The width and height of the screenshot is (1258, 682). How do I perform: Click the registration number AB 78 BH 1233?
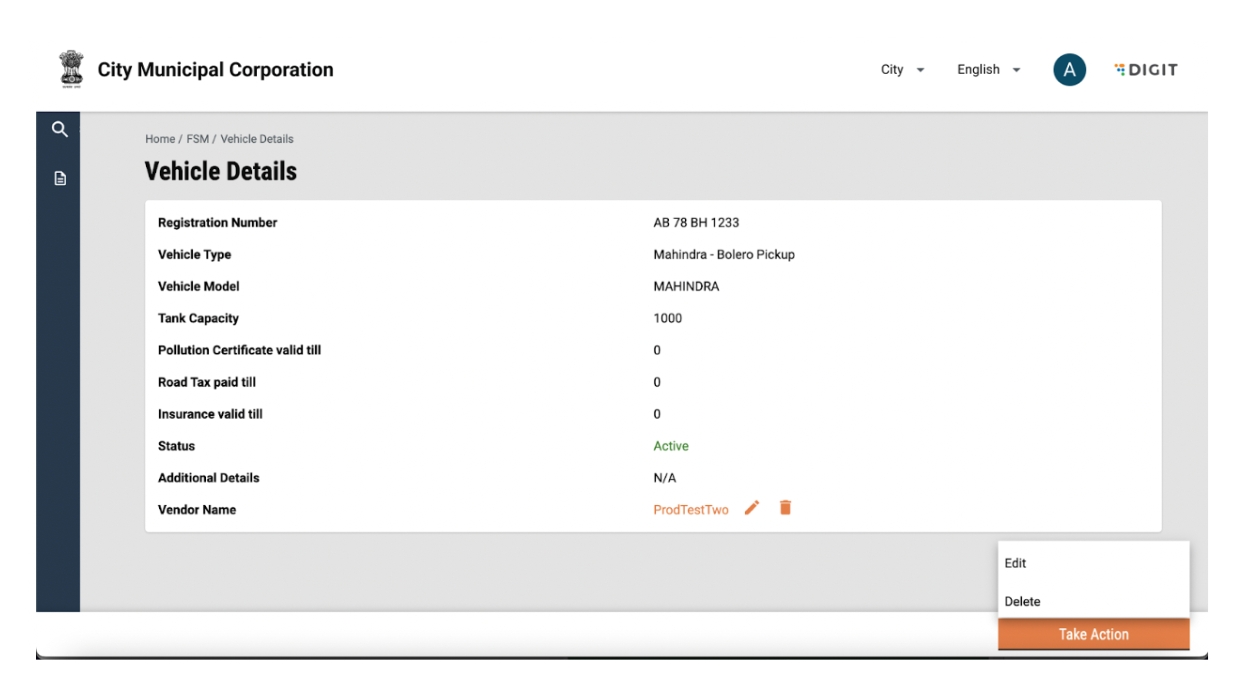tap(696, 223)
